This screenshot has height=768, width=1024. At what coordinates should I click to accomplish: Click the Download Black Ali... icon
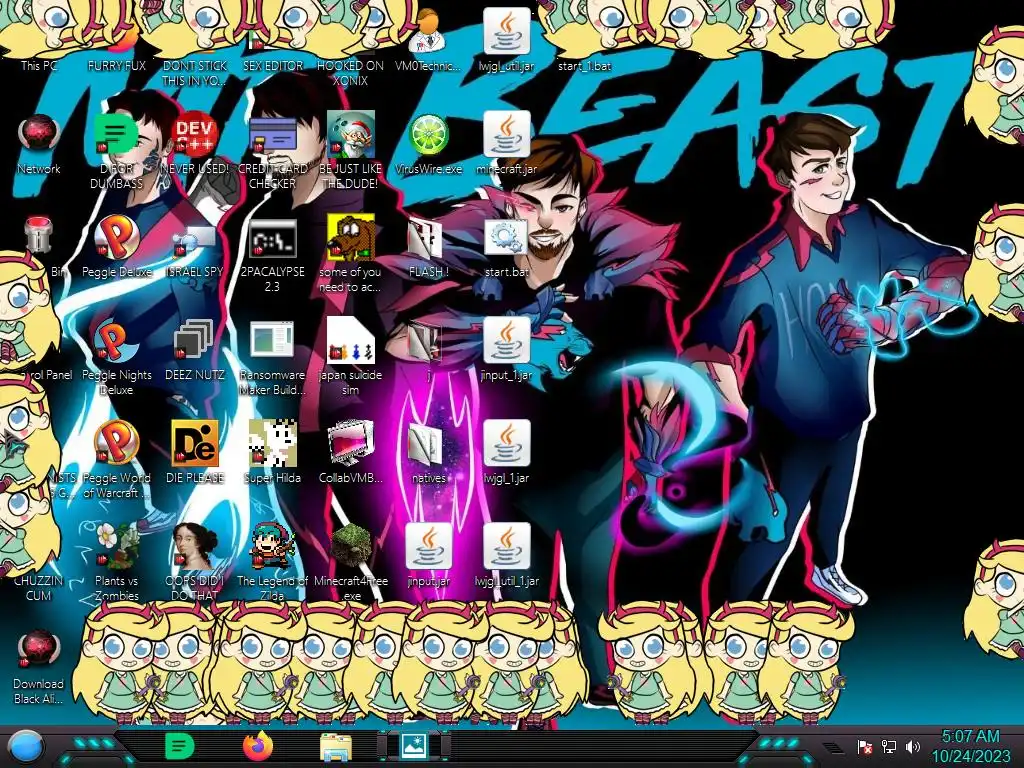pyautogui.click(x=39, y=650)
